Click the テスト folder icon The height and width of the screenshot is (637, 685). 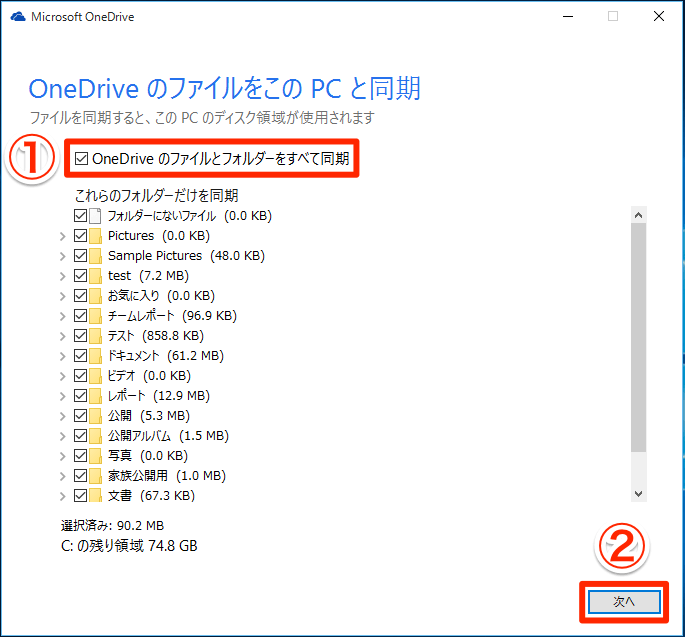(x=95, y=336)
